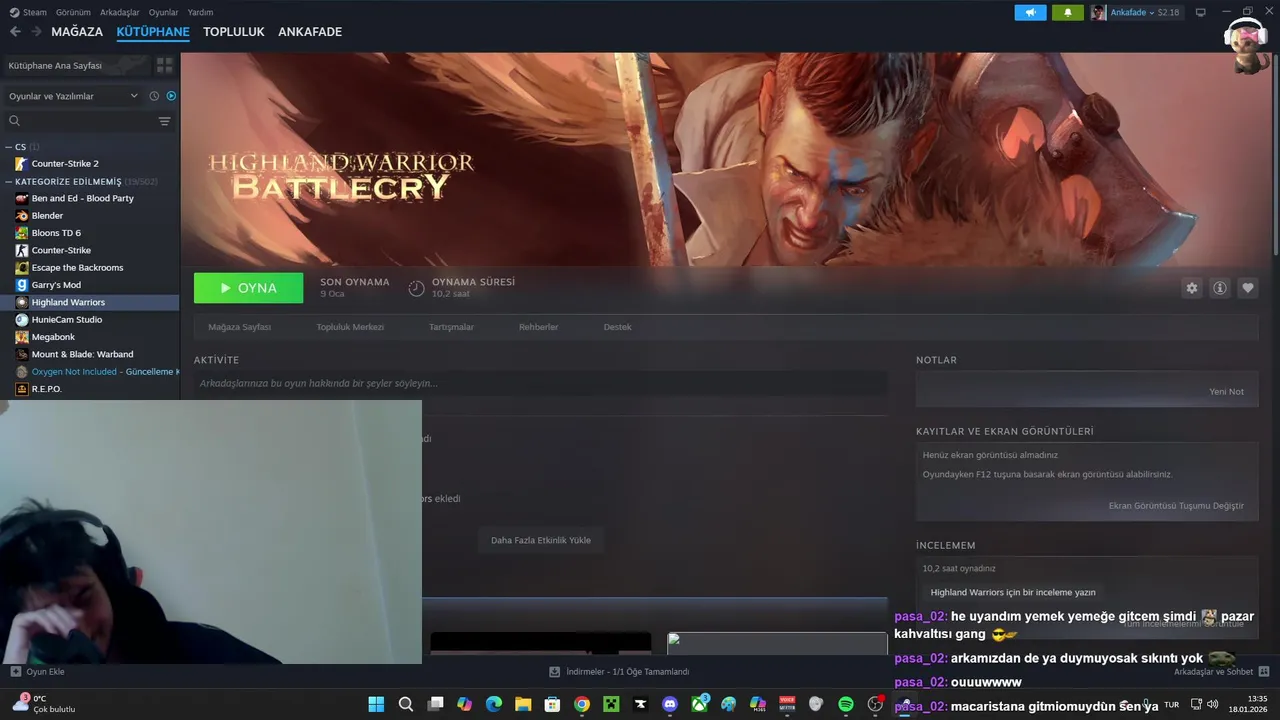Viewport: 1280px width, 720px height.
Task: Switch to KÜTÜPHANE tab
Action: [x=153, y=32]
